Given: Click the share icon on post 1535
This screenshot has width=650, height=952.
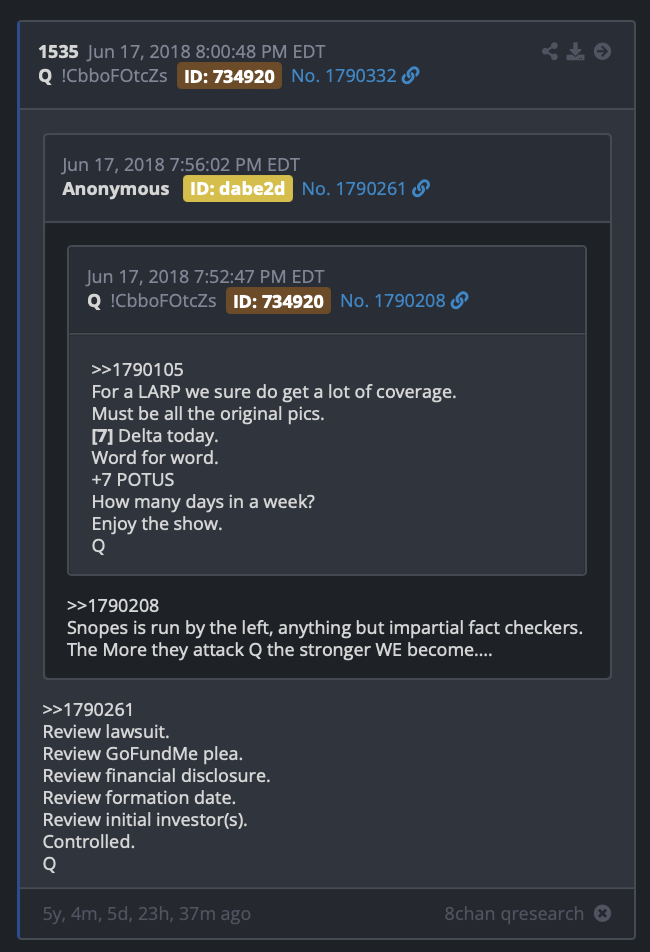Looking at the screenshot, I should point(550,51).
